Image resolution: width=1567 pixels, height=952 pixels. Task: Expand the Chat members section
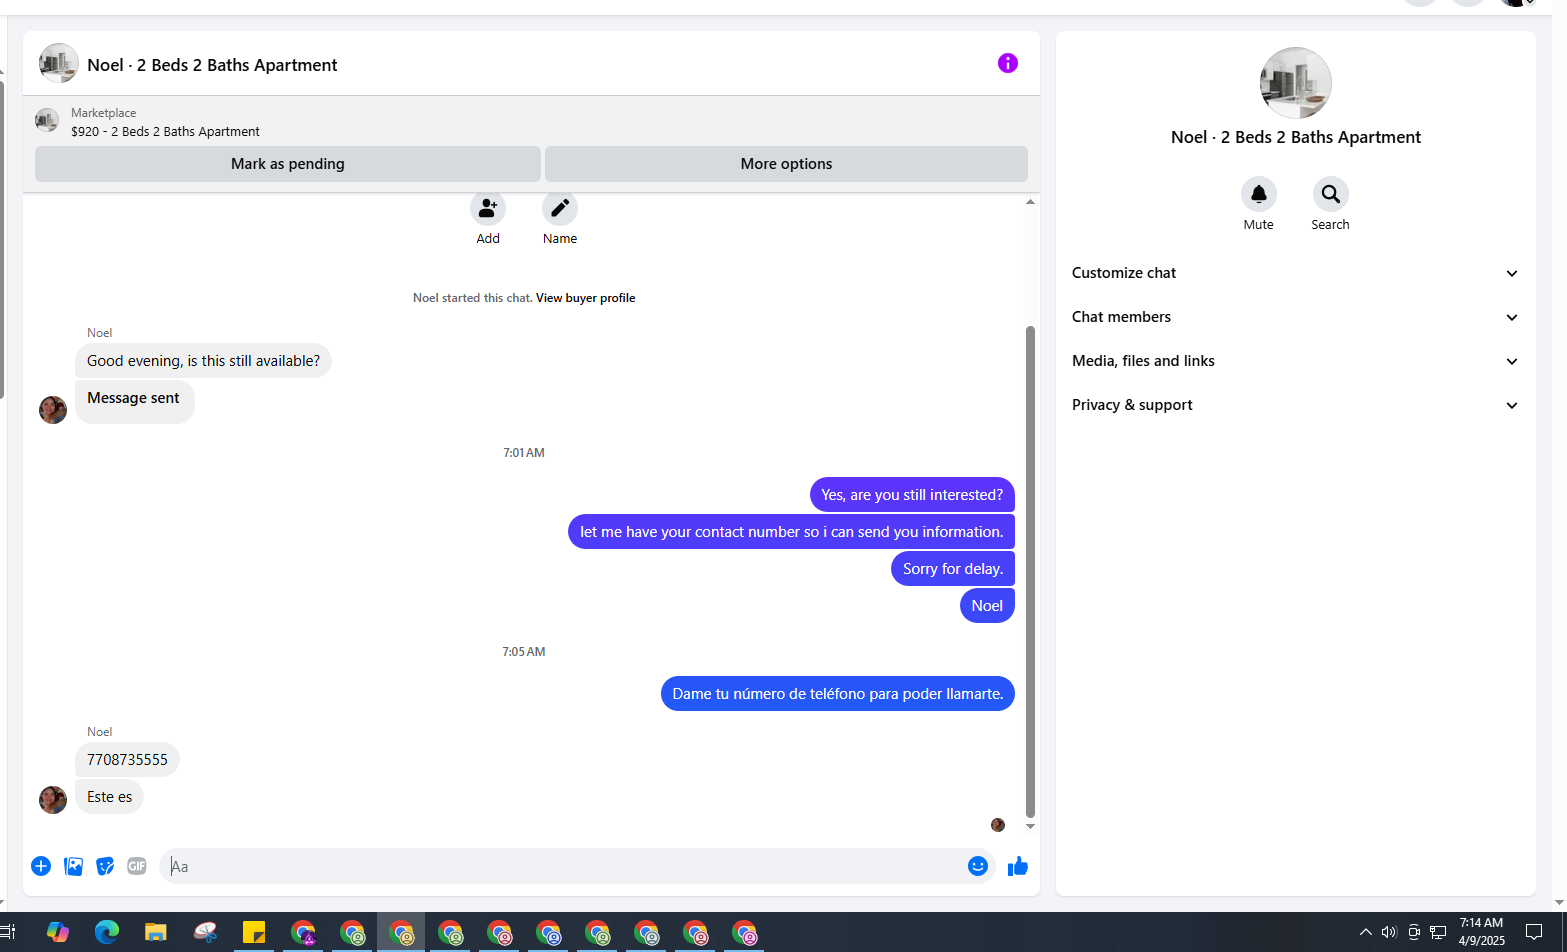[1295, 317]
